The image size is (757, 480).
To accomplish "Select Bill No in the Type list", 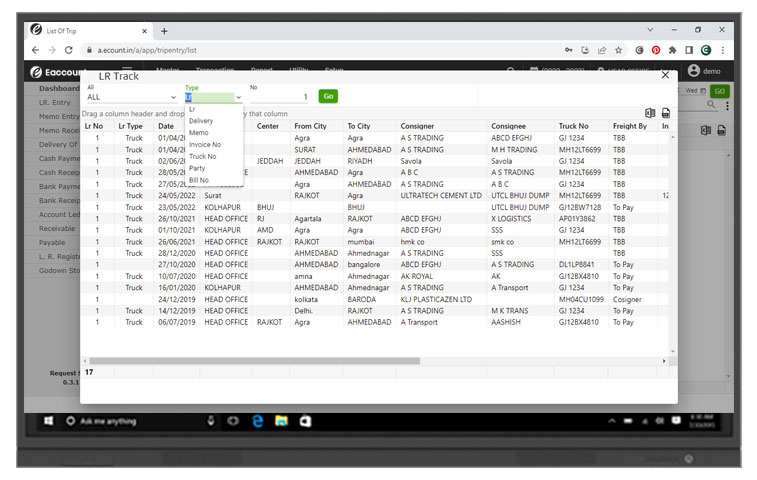I will (199, 180).
